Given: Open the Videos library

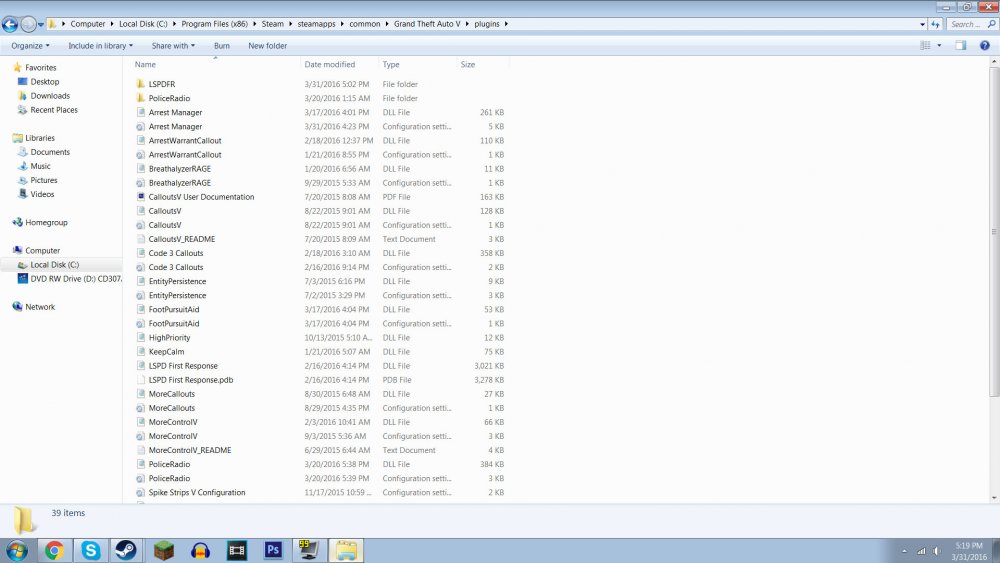Looking at the screenshot, I should coord(42,194).
